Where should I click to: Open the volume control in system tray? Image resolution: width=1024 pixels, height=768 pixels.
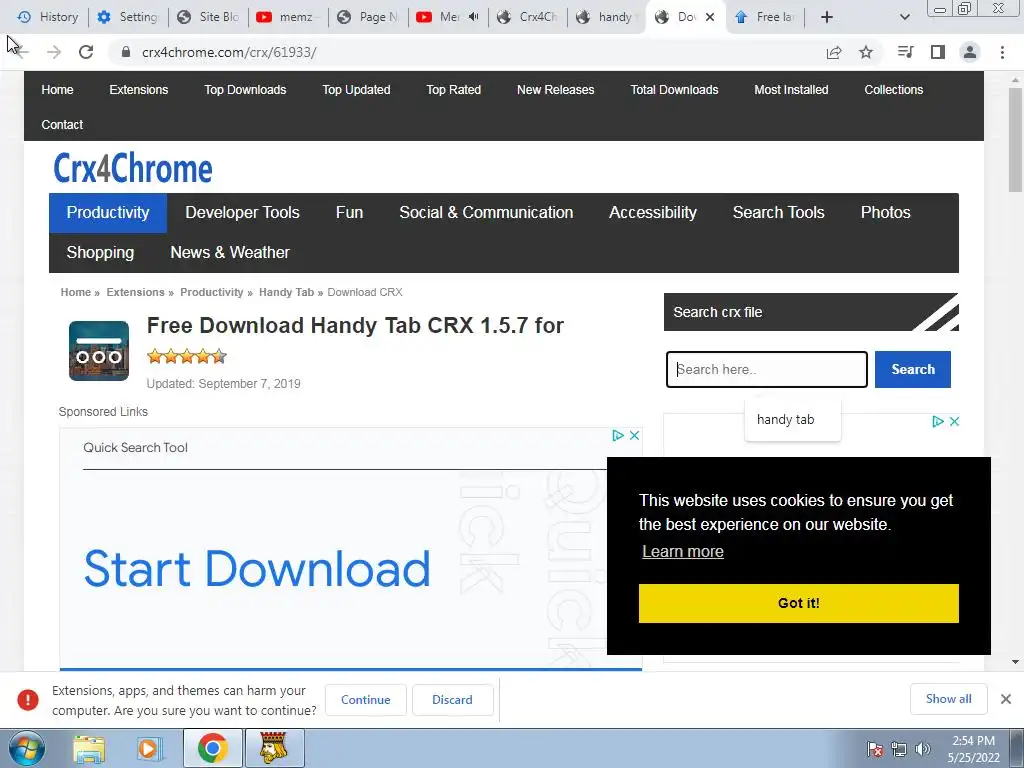pos(923,749)
